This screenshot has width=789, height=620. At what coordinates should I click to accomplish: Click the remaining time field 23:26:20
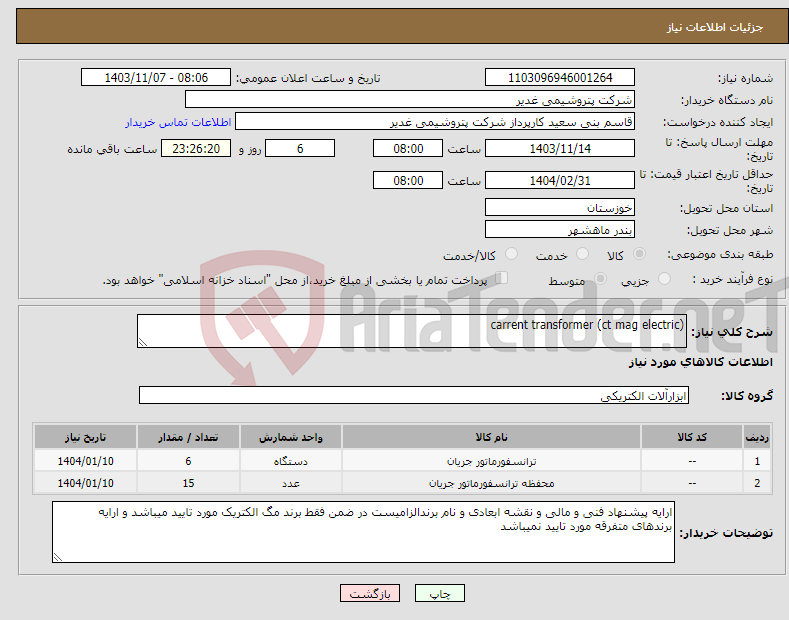click(x=196, y=148)
